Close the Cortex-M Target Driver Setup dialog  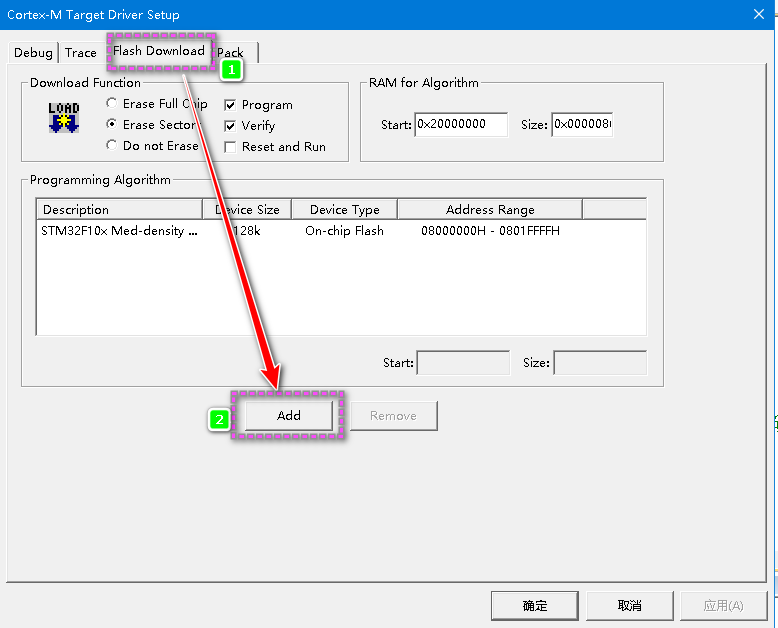(759, 14)
